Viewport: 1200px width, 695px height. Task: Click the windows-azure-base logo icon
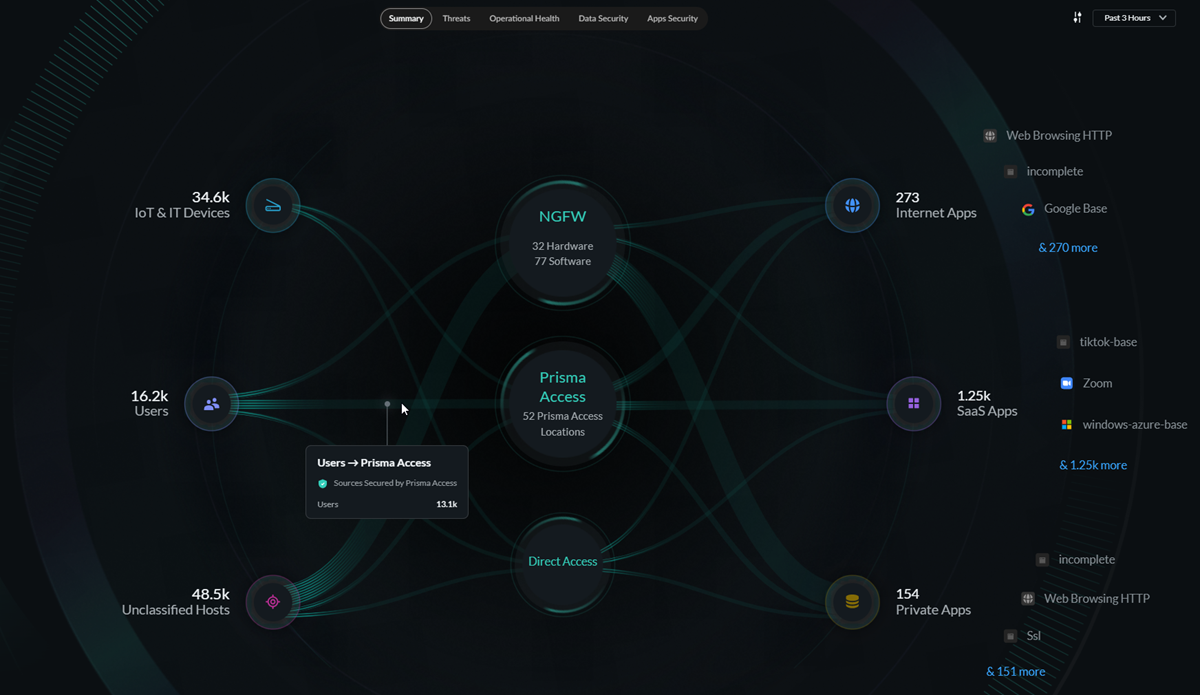(x=1066, y=425)
